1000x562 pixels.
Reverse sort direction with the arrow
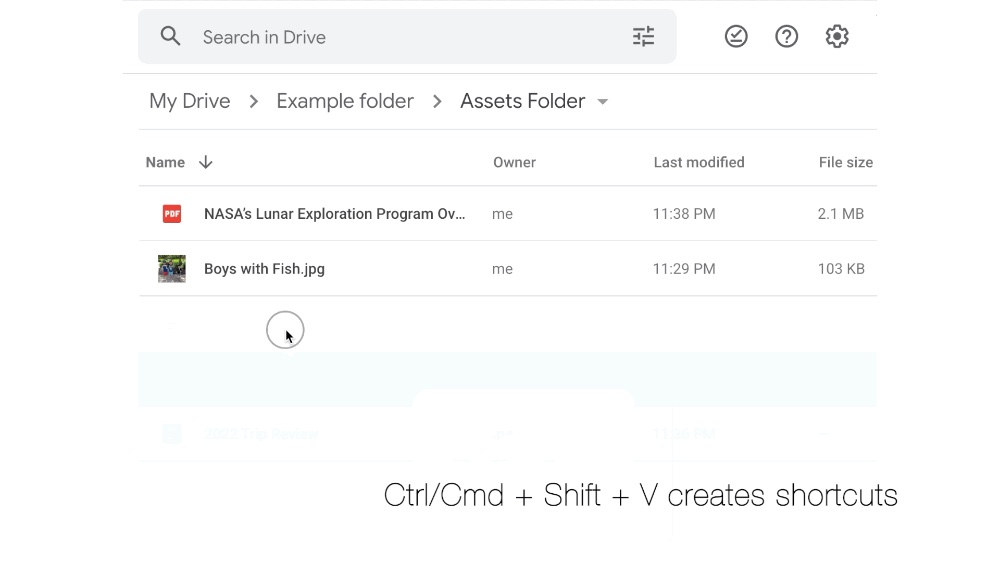(206, 162)
